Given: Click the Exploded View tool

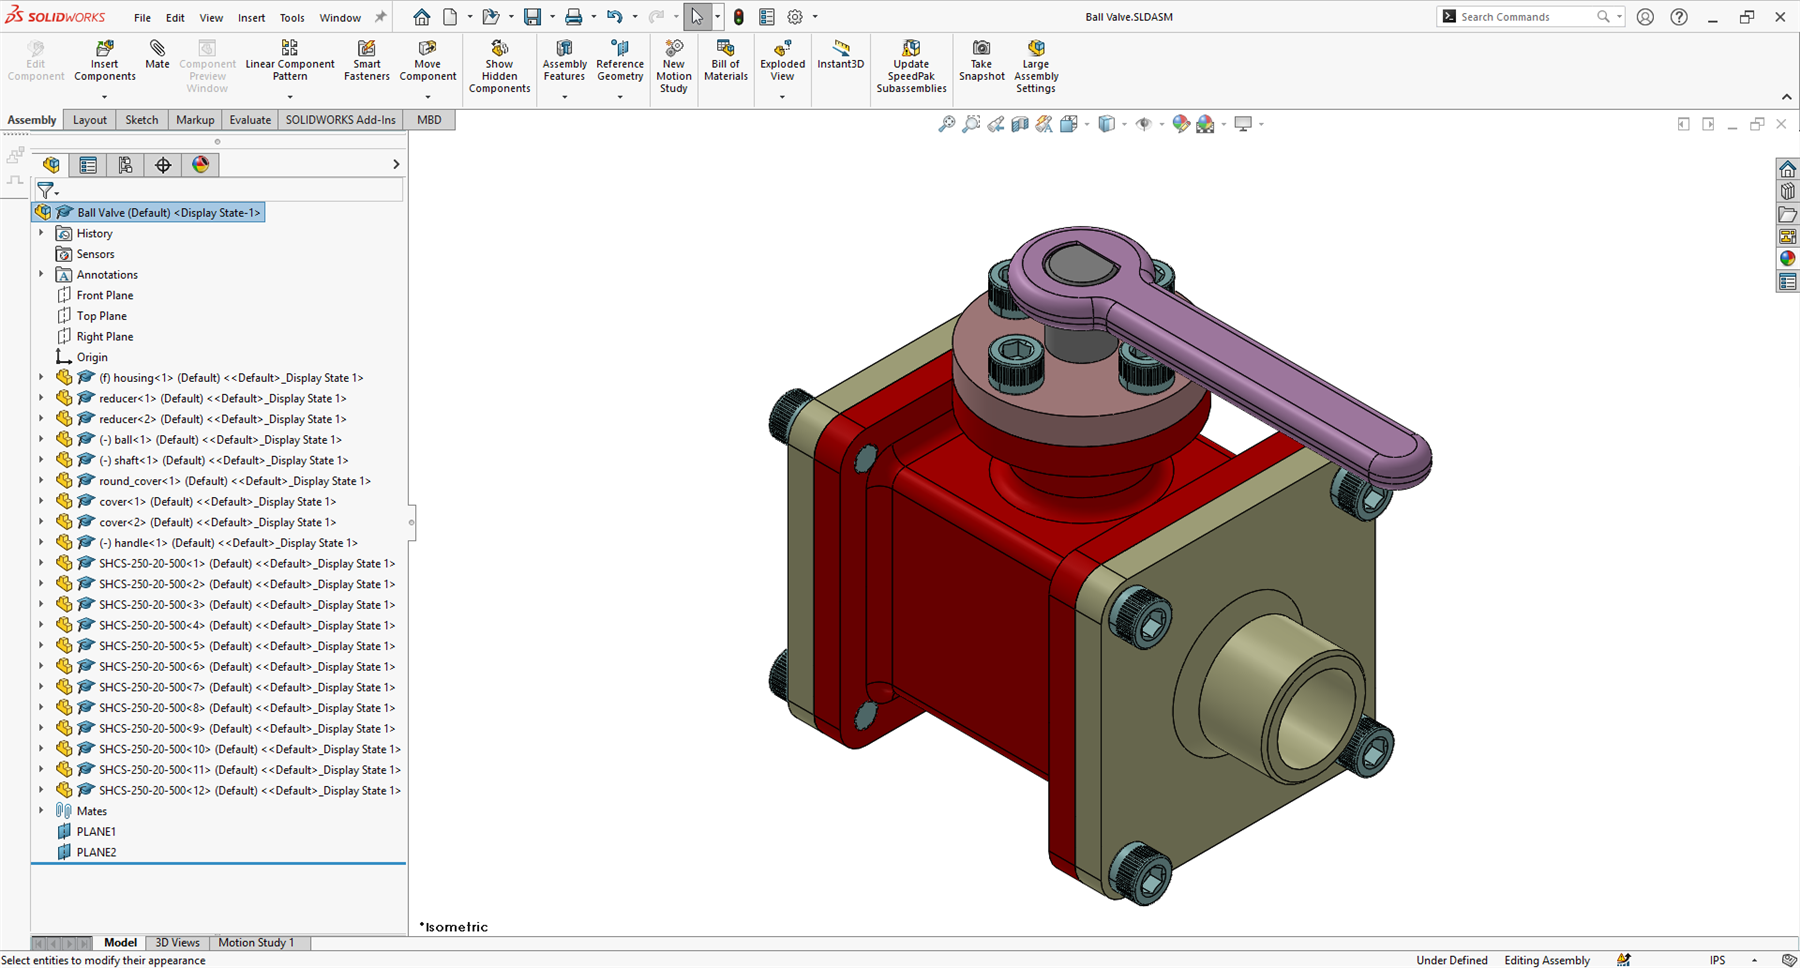Looking at the screenshot, I should 782,61.
